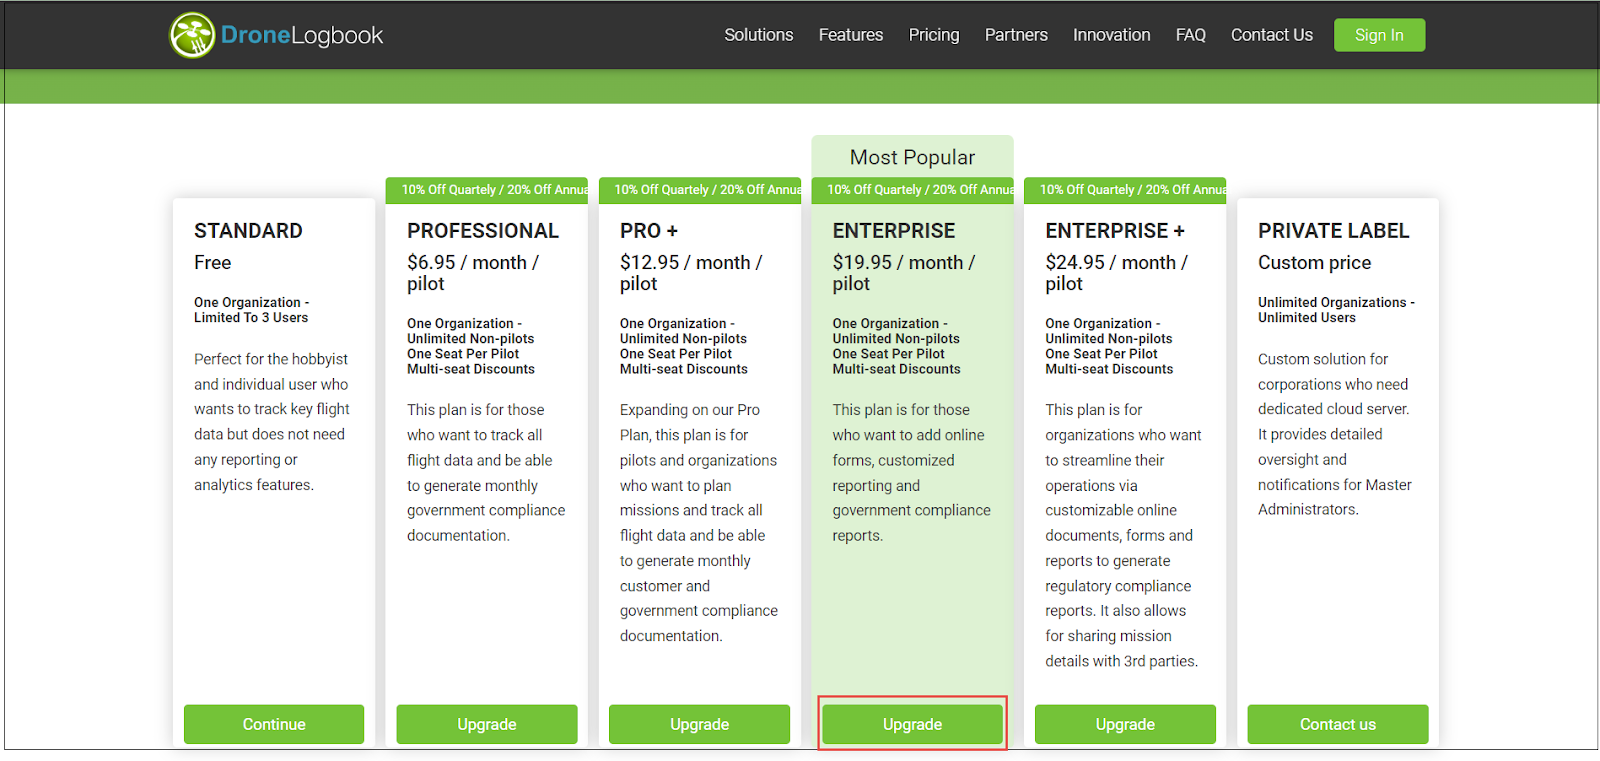
Task: Click the STANDARD plan heading
Action: click(248, 231)
